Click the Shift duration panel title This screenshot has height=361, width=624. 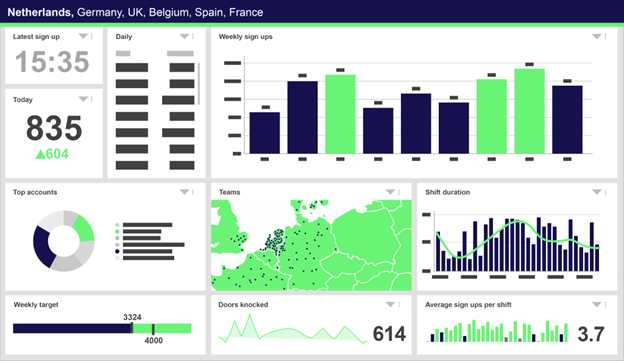448,192
